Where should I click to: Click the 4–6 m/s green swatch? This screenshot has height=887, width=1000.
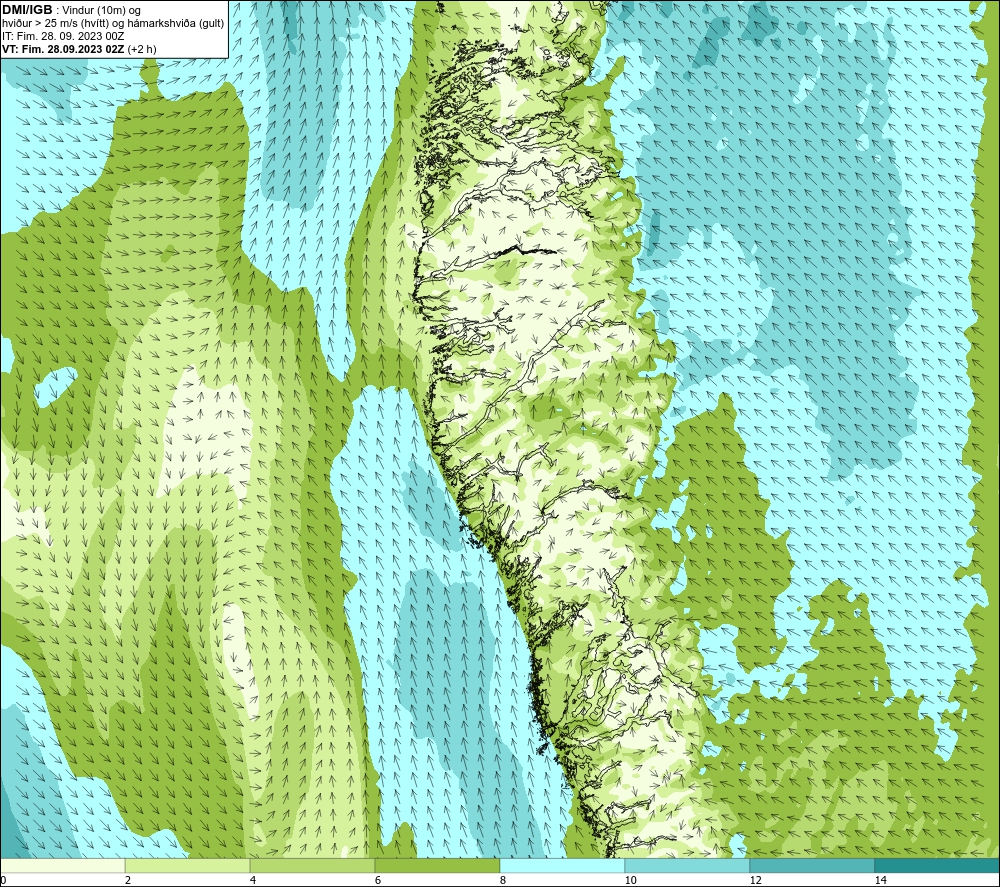click(x=312, y=865)
